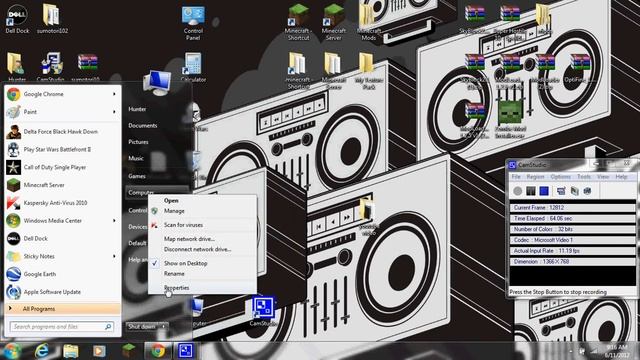Open Documents from Start menu right pane
The image size is (640, 360).
pyautogui.click(x=142, y=125)
